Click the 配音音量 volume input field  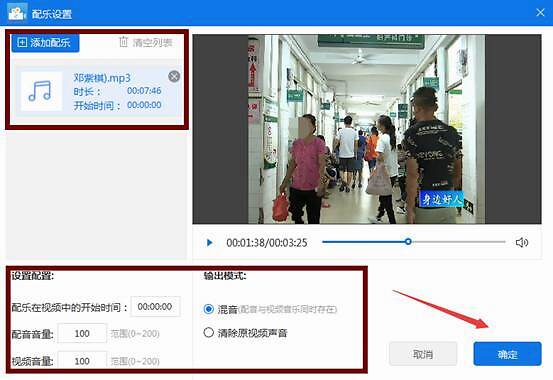point(82,333)
